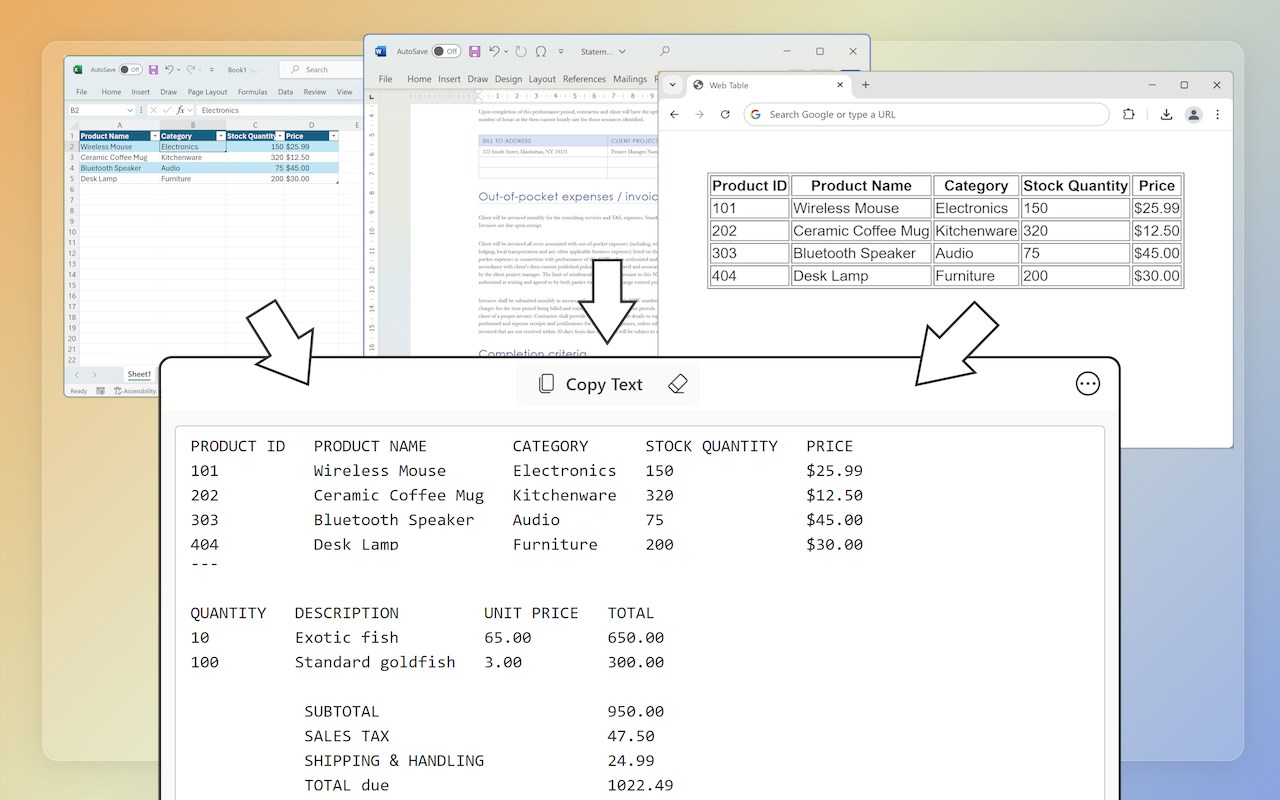Viewport: 1280px width, 800px height.
Task: Open the Product Name filter dropdown
Action: tap(154, 136)
